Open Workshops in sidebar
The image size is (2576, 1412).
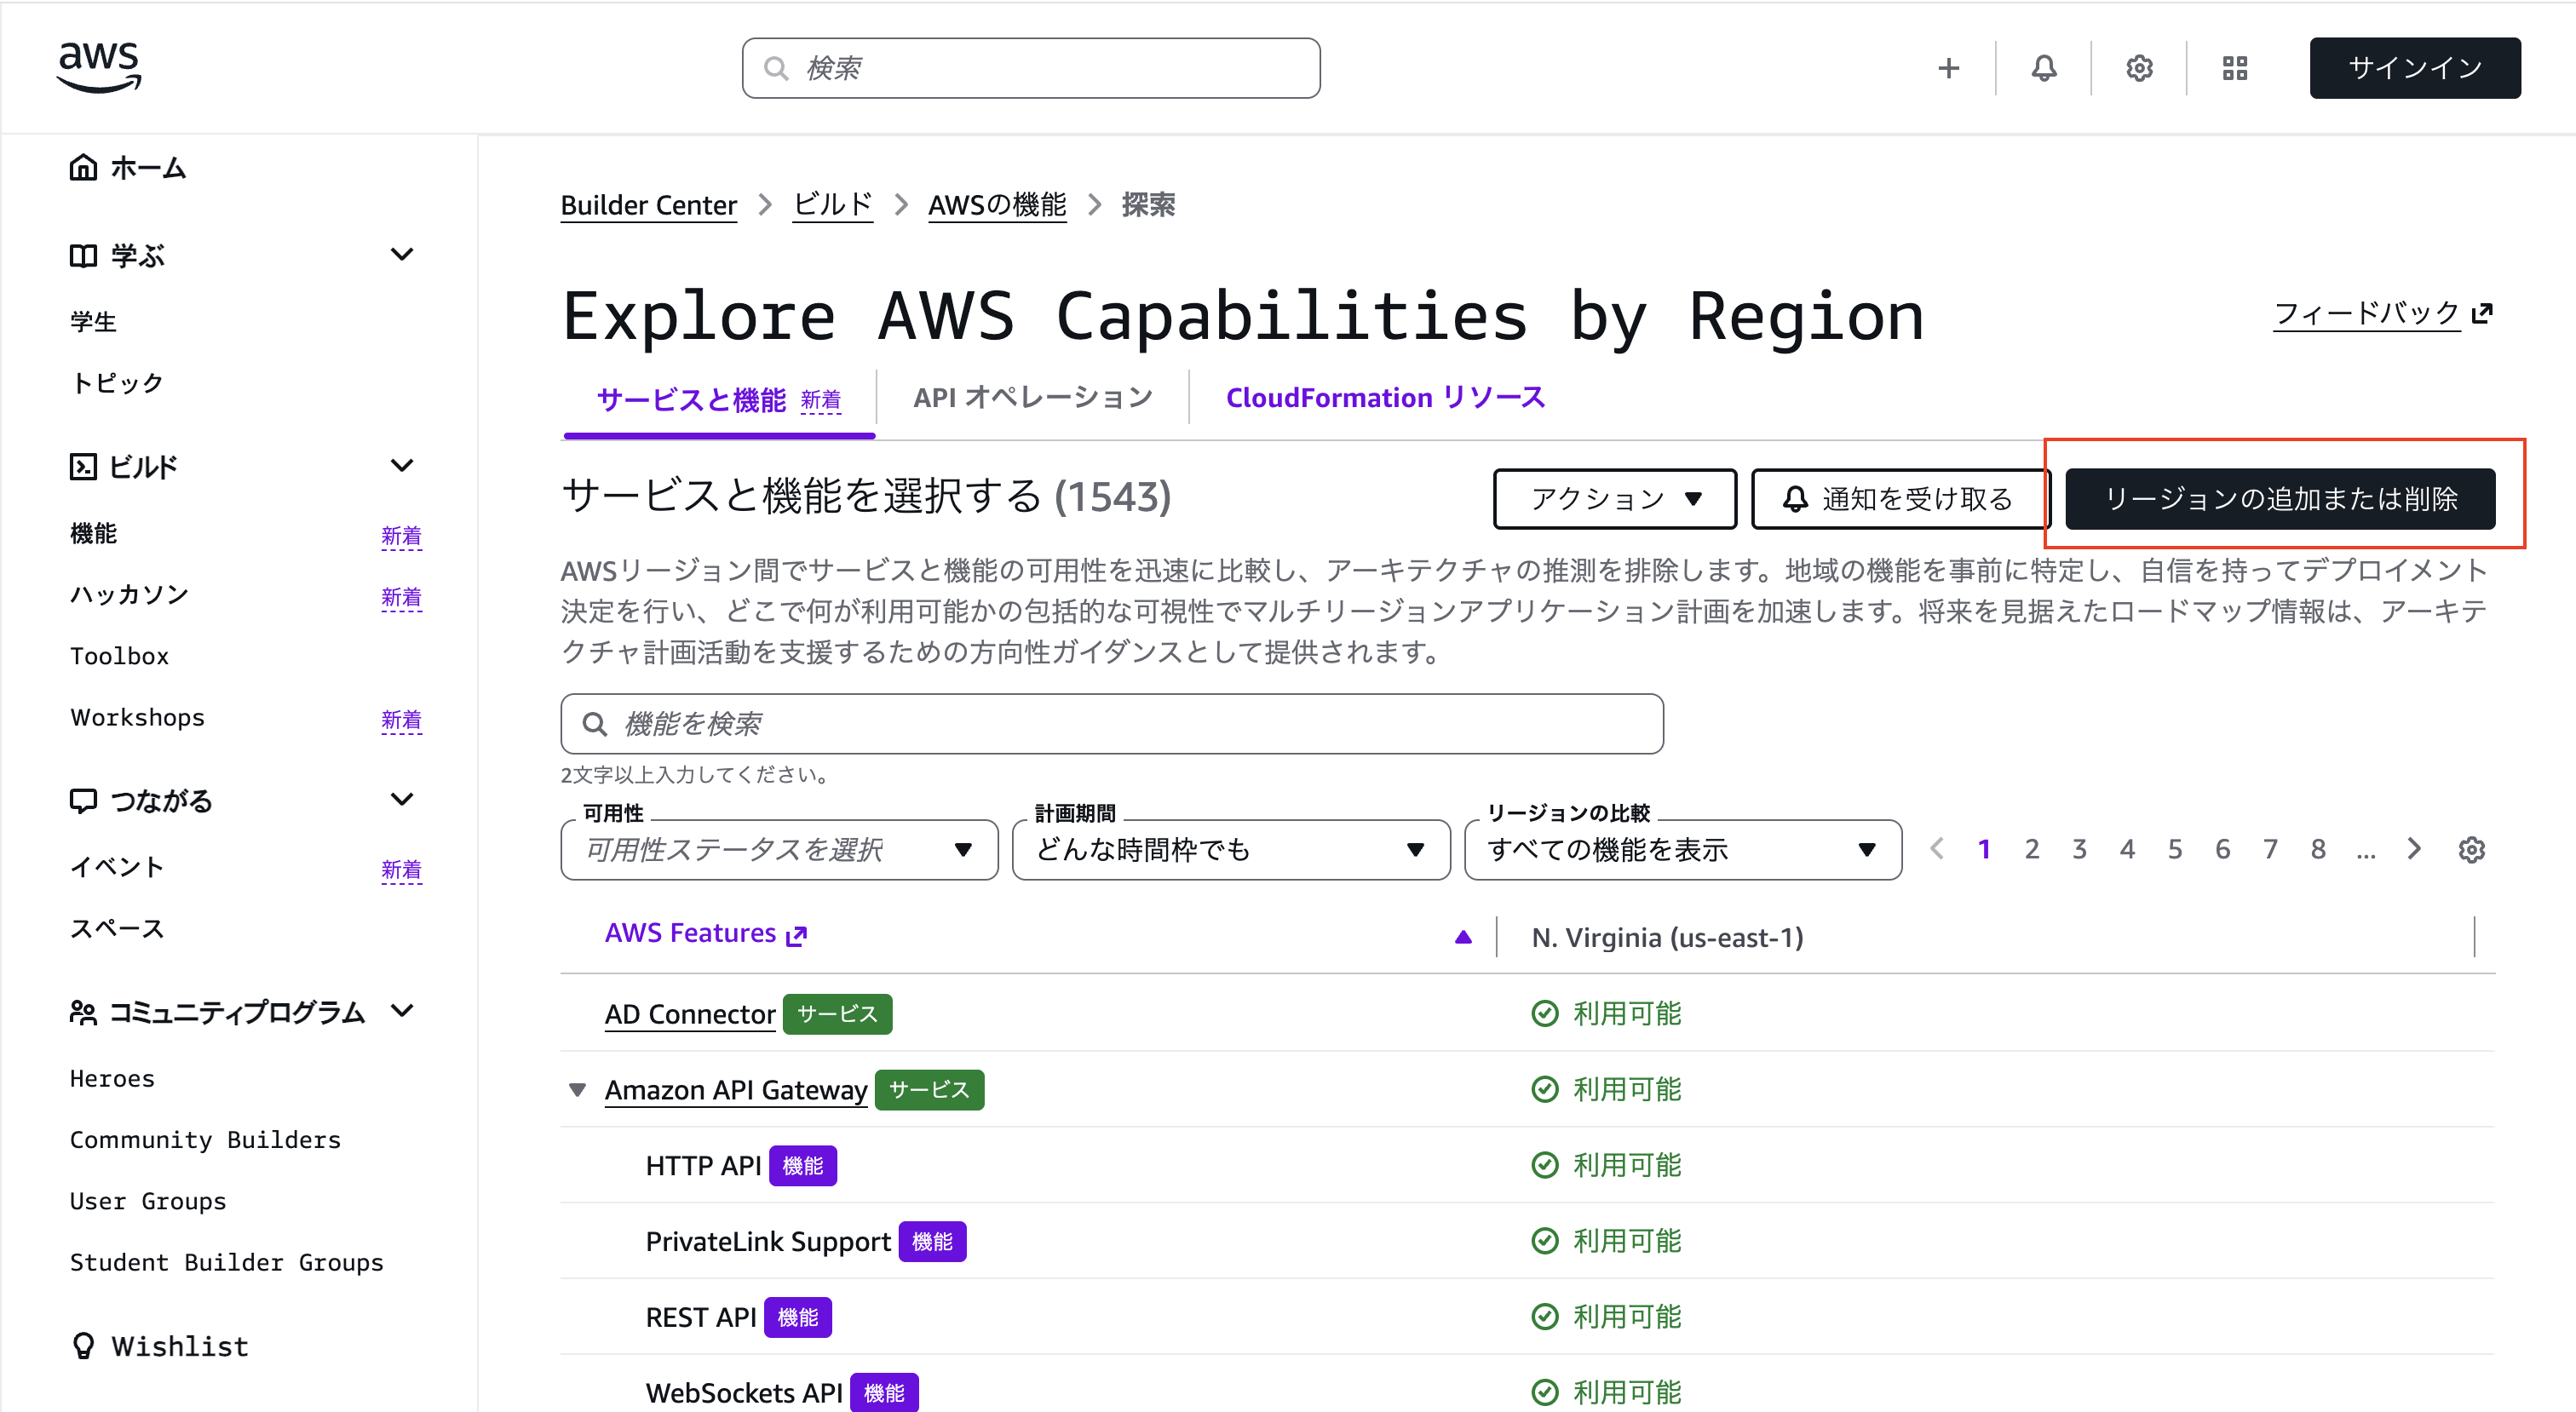[x=137, y=717]
